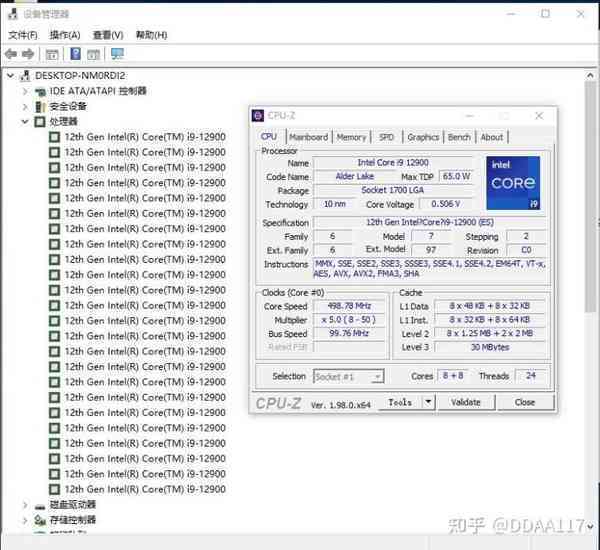Image resolution: width=600 pixels, height=550 pixels.
Task: Switch to the About tab
Action: pos(492,137)
